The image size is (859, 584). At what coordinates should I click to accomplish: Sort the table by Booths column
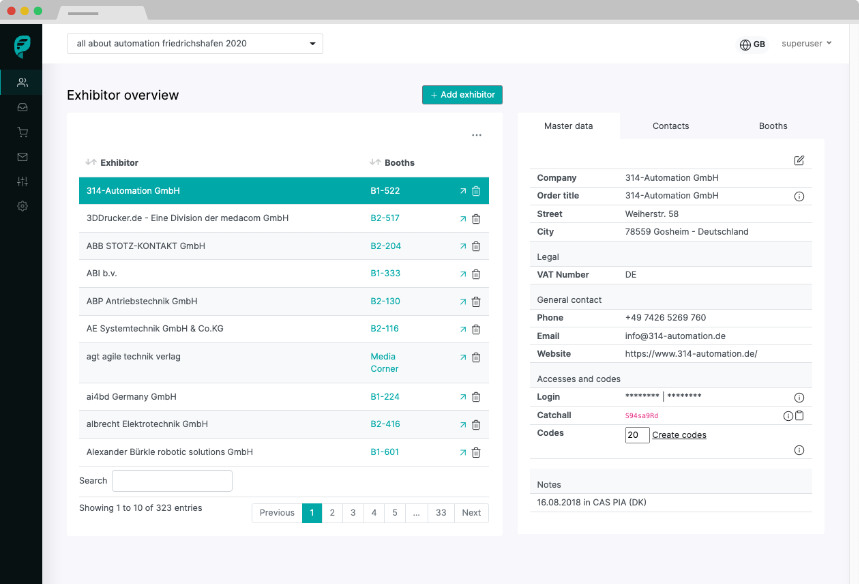click(392, 163)
